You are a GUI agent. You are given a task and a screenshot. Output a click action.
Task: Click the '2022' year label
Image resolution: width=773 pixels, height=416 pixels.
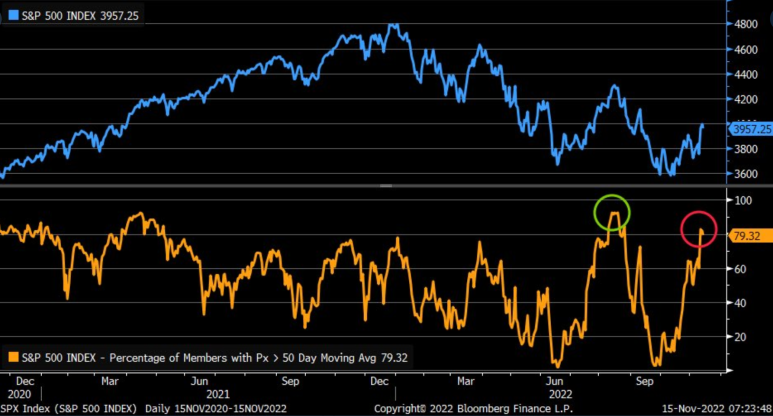[561, 394]
